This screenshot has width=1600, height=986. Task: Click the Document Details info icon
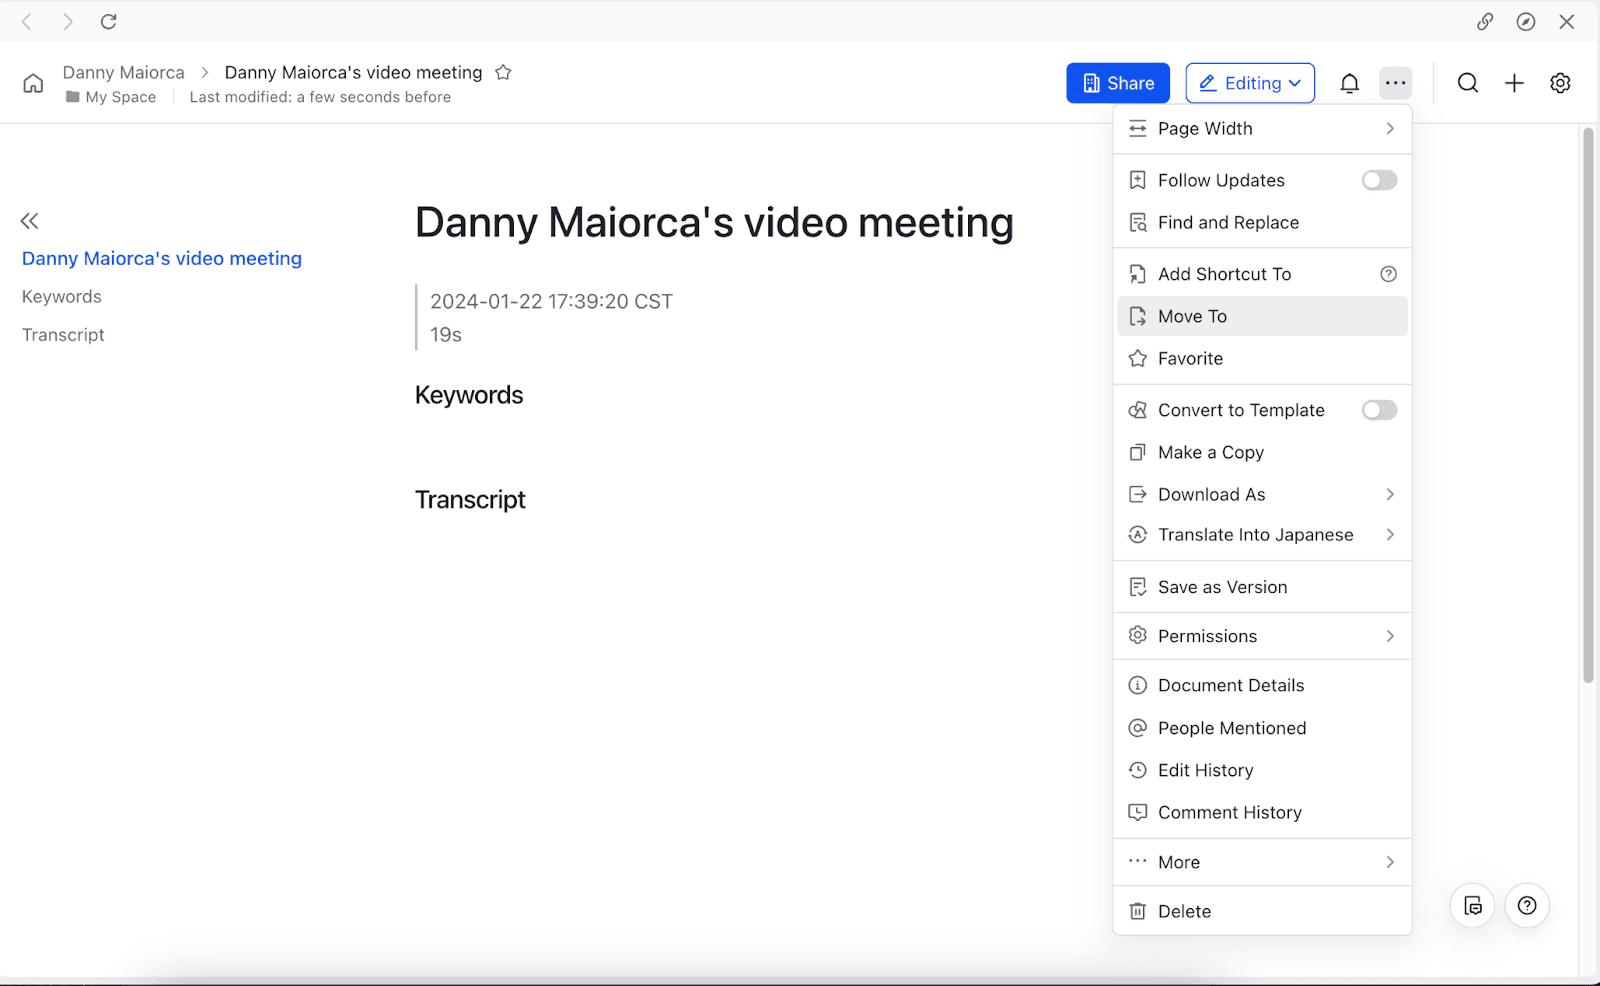1137,685
